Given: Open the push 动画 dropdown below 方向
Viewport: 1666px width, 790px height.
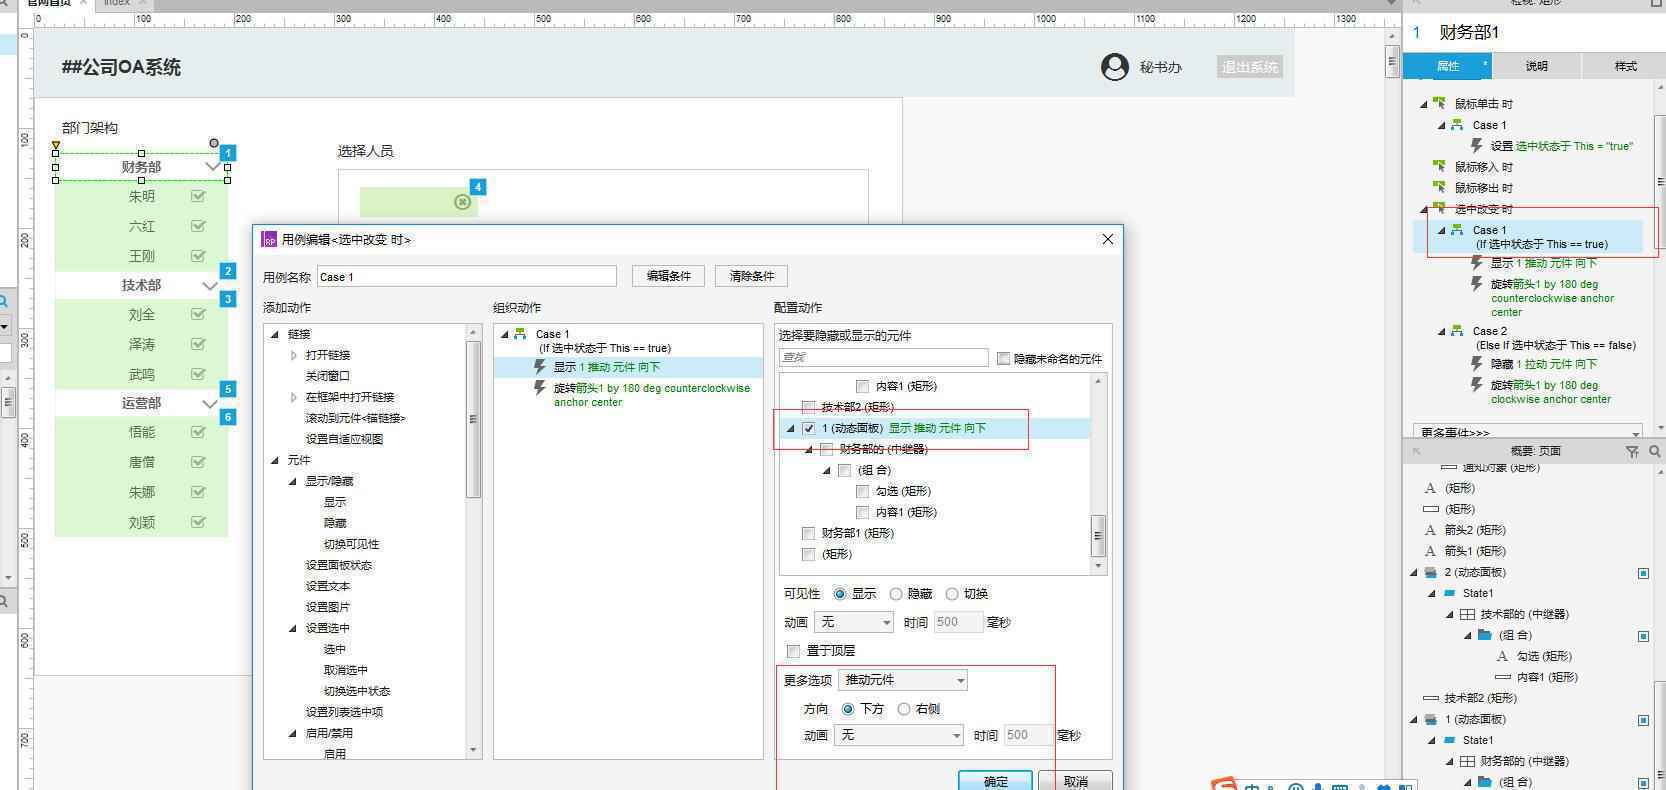Looking at the screenshot, I should pos(898,735).
